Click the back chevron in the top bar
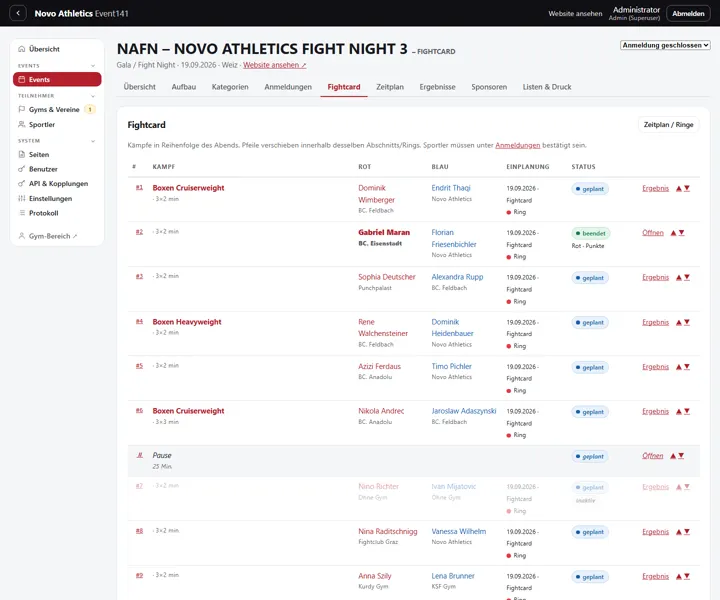 tap(18, 13)
